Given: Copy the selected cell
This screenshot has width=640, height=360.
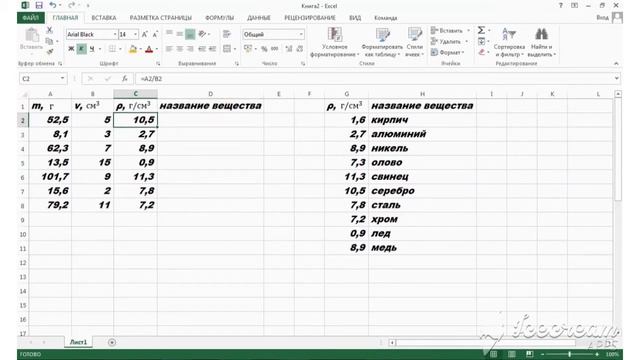Looking at the screenshot, I should (49, 41).
